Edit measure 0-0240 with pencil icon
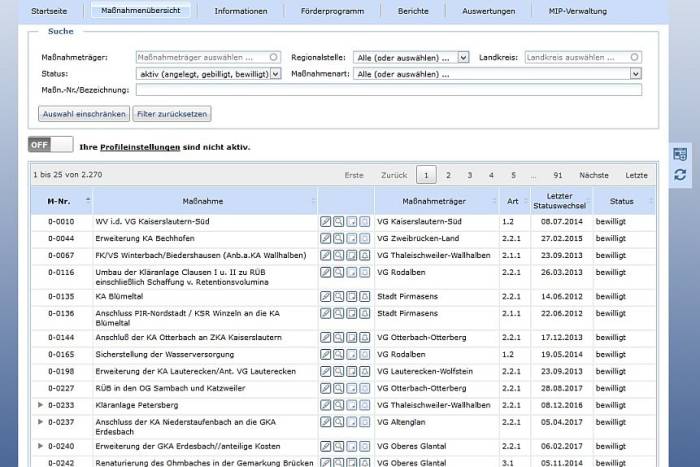Screen dimensions: 700x467 325,446
